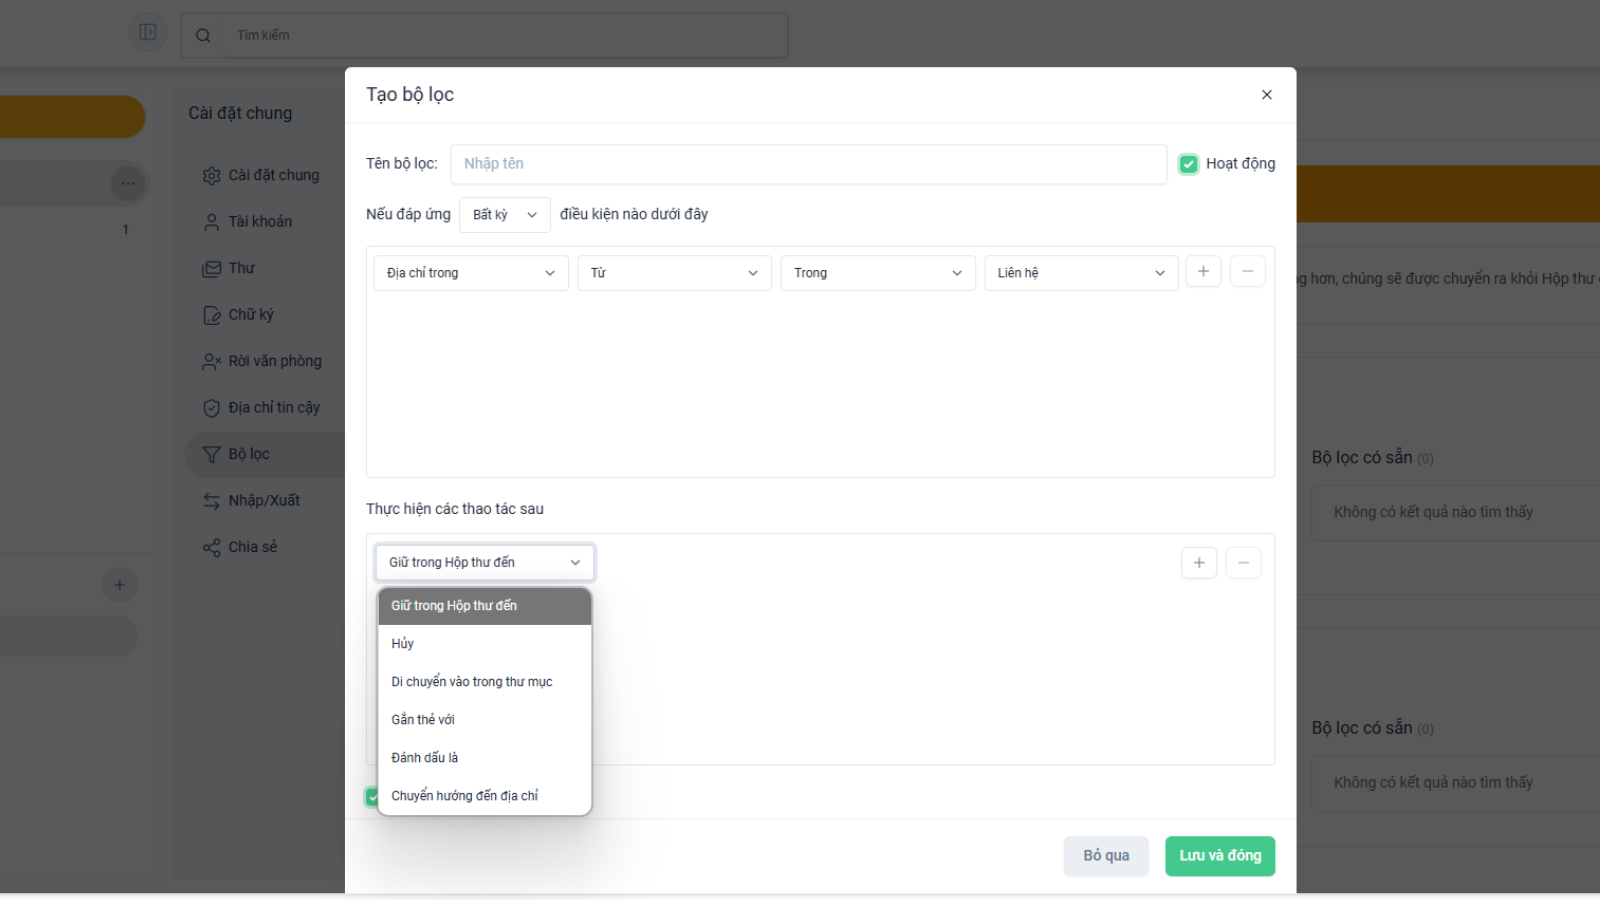Click the Rời văn phòng icon
Screen dimensions: 1600x900
[x=211, y=362]
